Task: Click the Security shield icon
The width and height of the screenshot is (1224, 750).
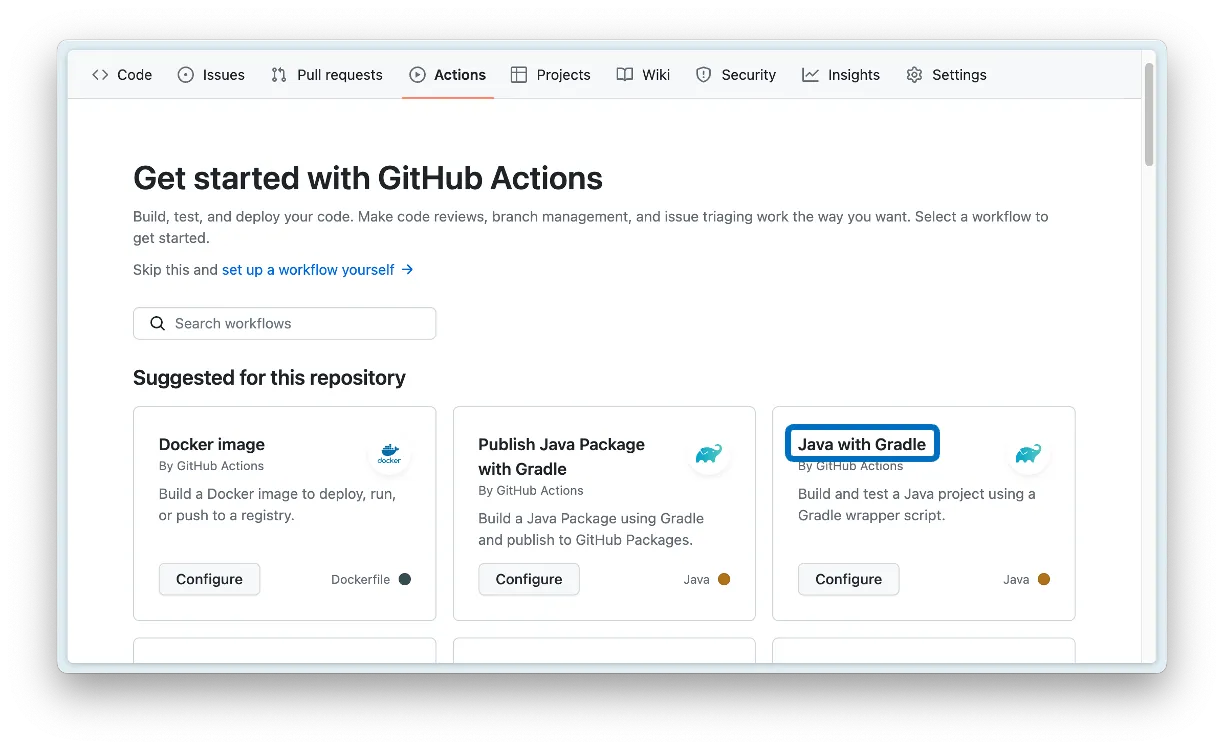Action: (704, 75)
